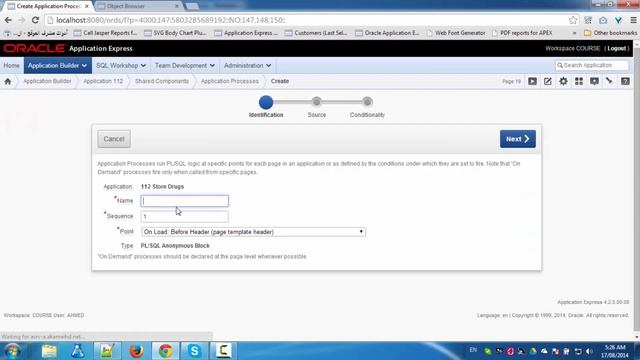Image resolution: width=640 pixels, height=360 pixels.
Task: Click the Next button
Action: click(x=518, y=139)
